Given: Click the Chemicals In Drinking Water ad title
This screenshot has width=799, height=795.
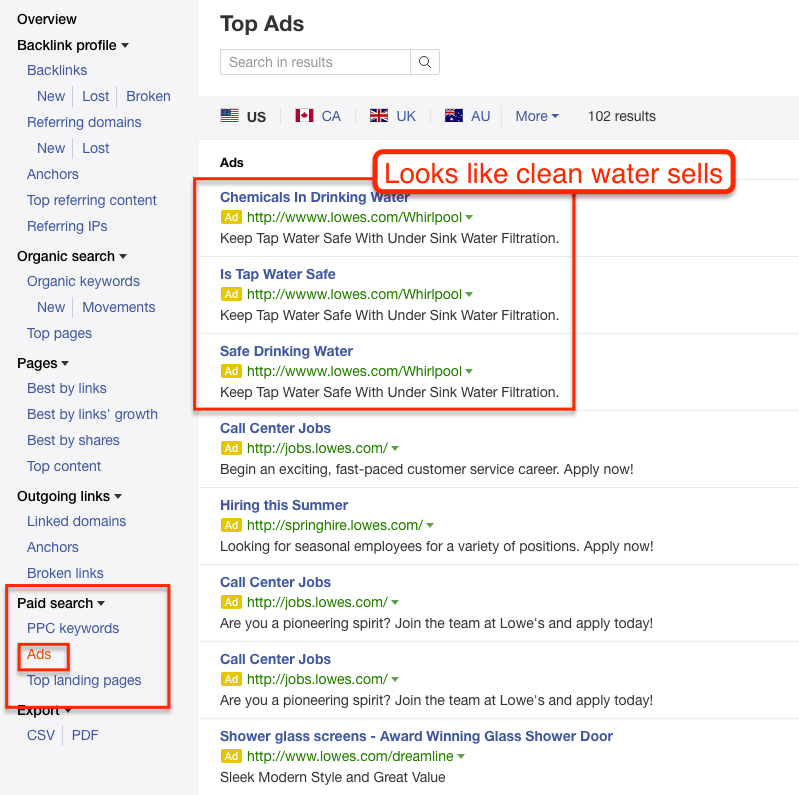Looking at the screenshot, I should (314, 197).
